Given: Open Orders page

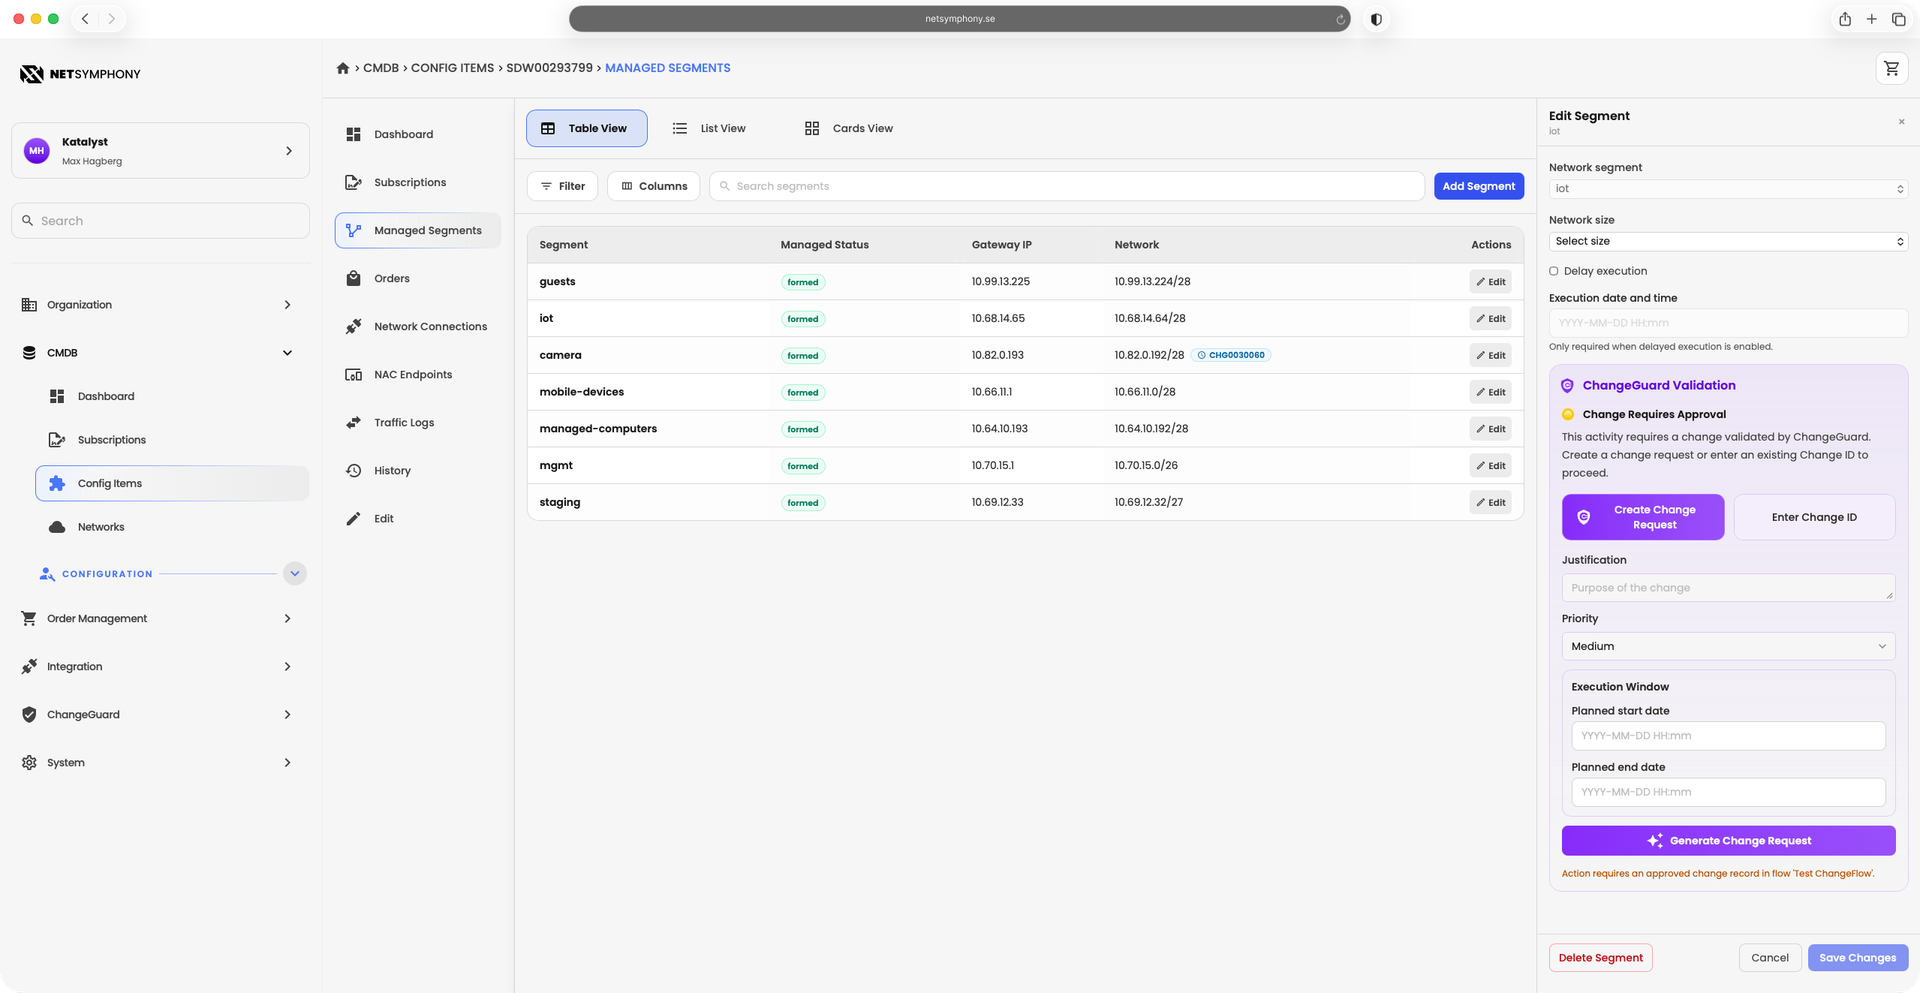Looking at the screenshot, I should point(418,278).
